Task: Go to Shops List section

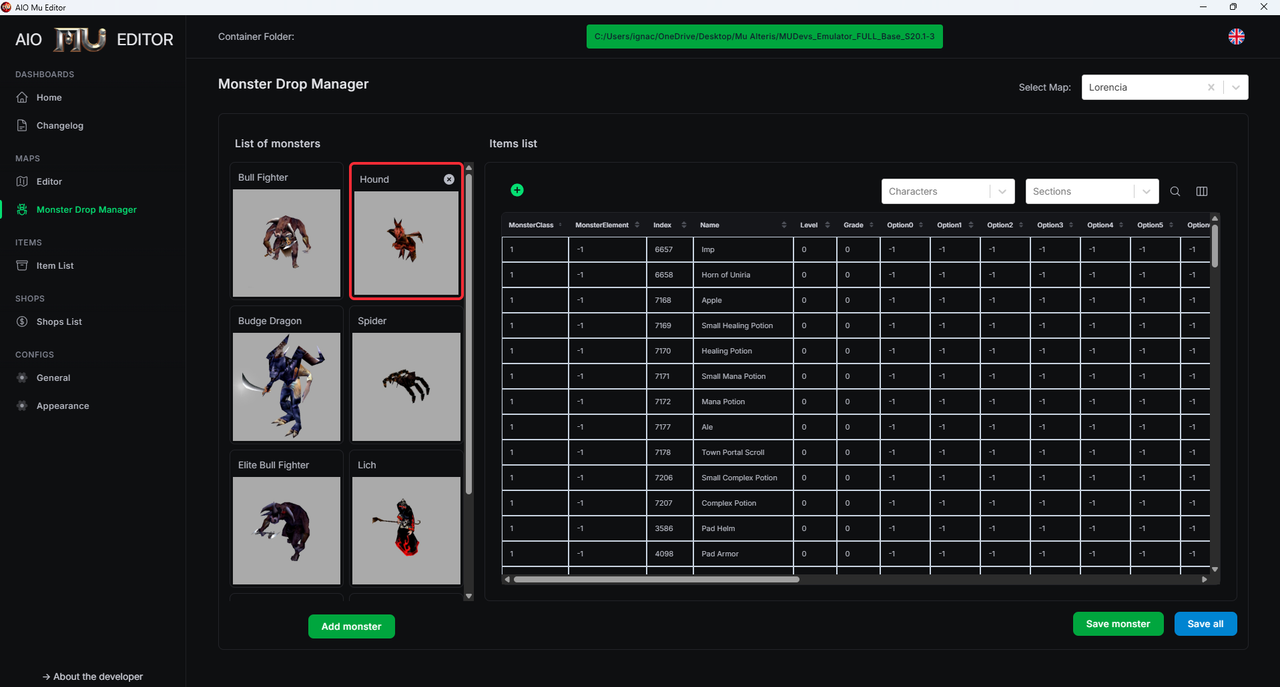Action: [x=59, y=322]
